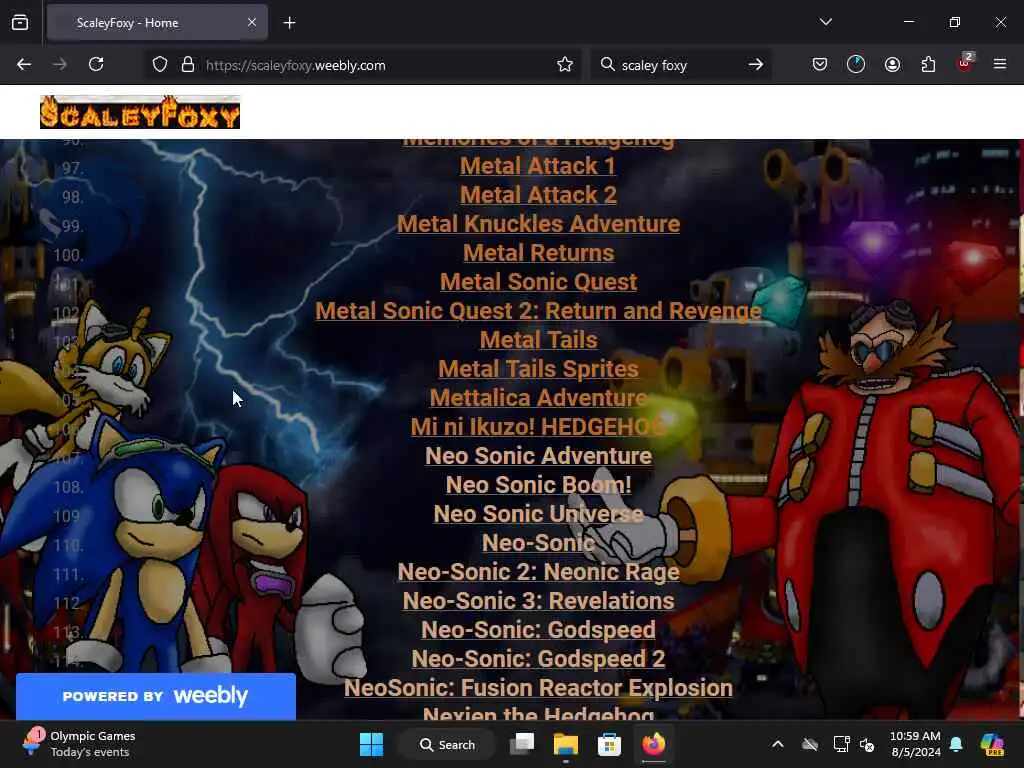View site security padlock info
The height and width of the screenshot is (768, 1024).
[x=188, y=65]
